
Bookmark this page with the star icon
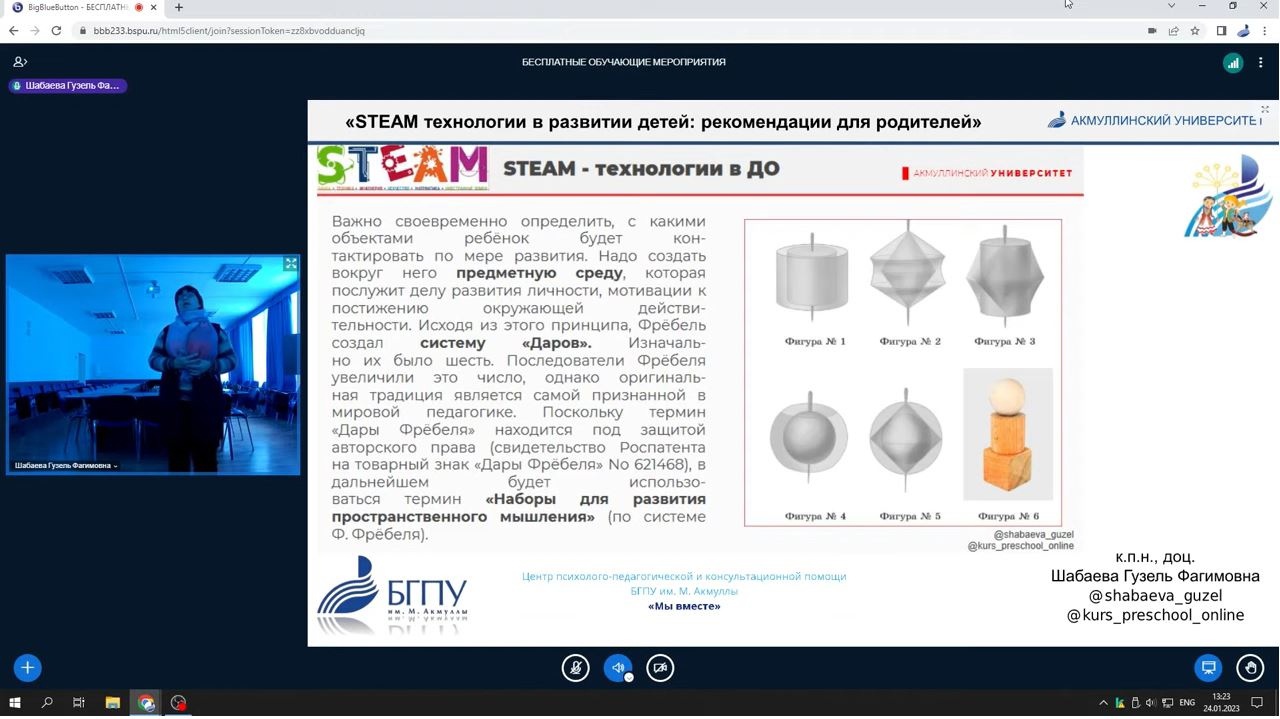(1195, 31)
